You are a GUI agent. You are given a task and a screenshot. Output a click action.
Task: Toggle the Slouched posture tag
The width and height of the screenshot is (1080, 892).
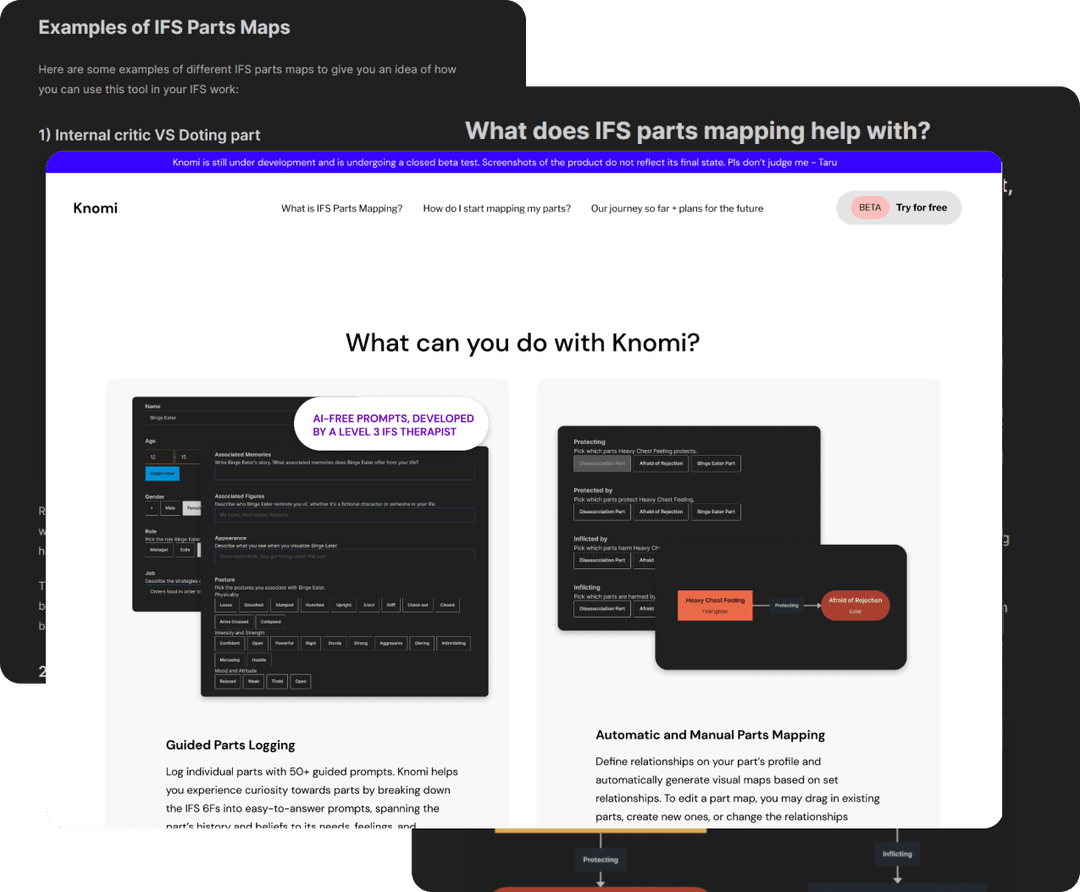point(253,605)
